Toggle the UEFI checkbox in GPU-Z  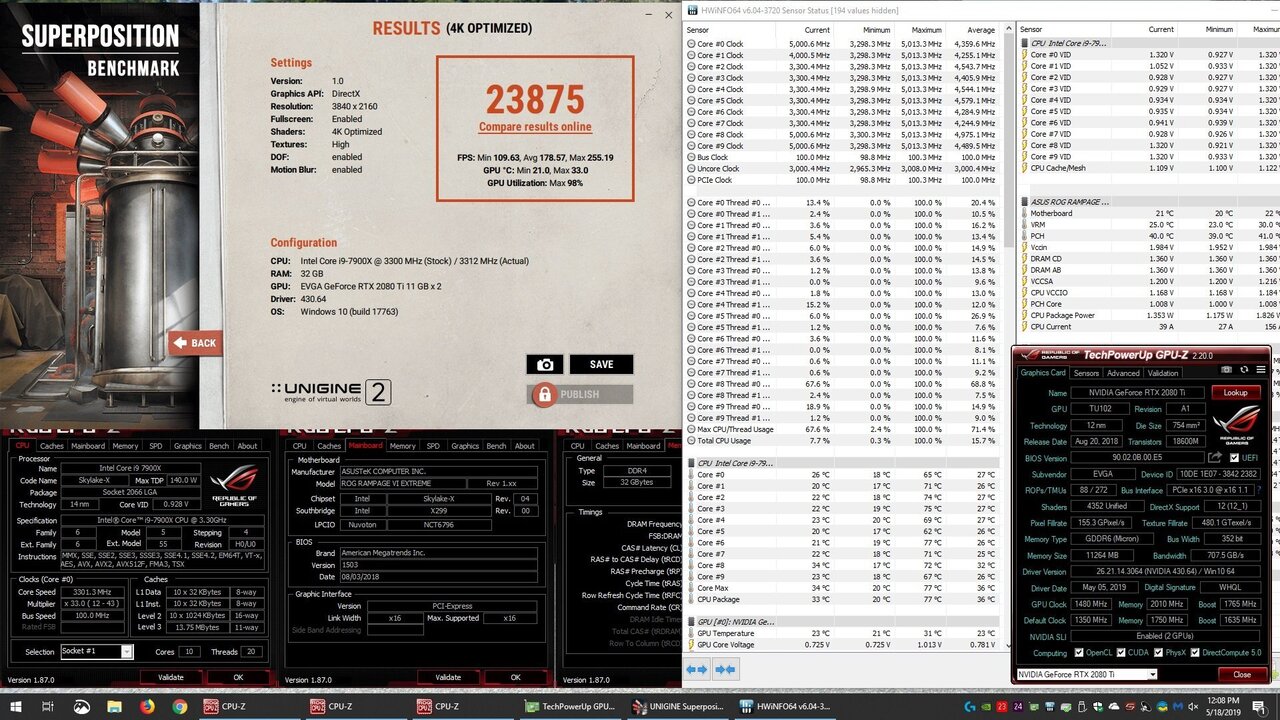[1234, 458]
